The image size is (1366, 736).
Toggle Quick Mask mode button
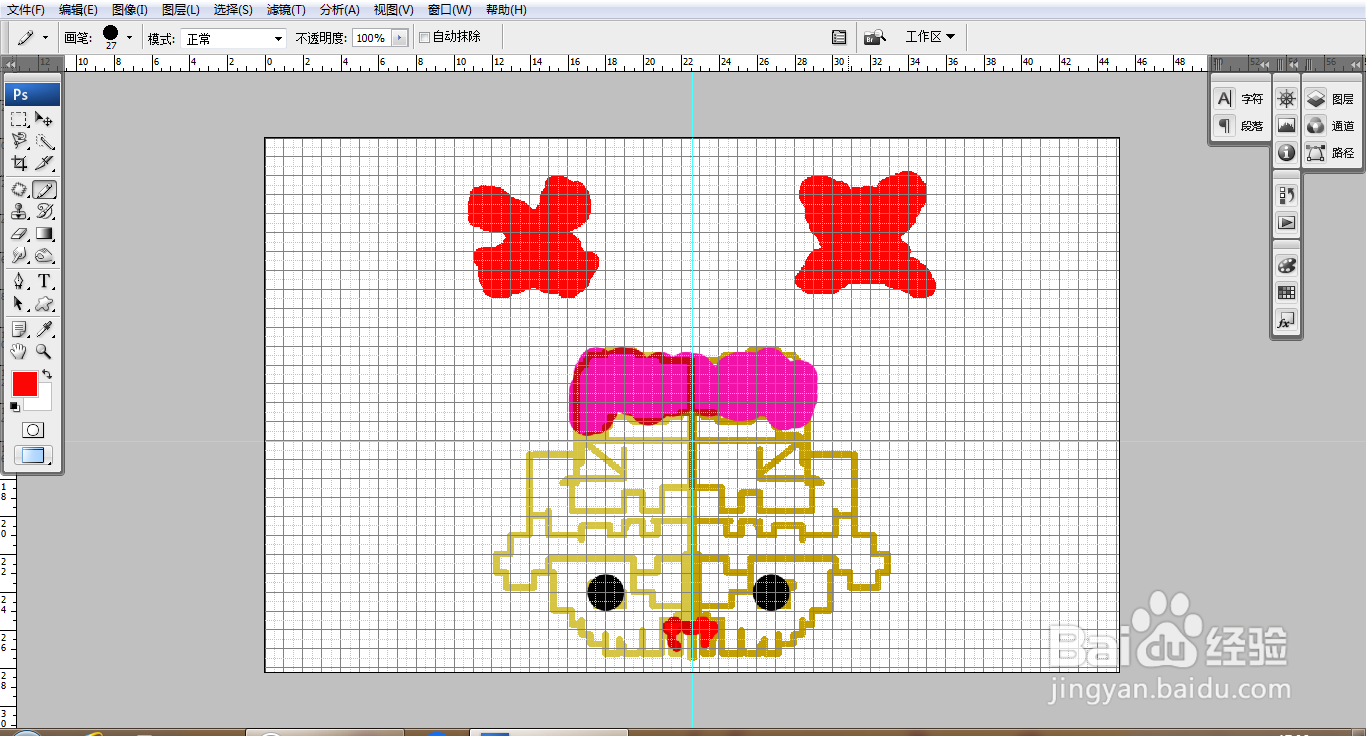pos(33,429)
